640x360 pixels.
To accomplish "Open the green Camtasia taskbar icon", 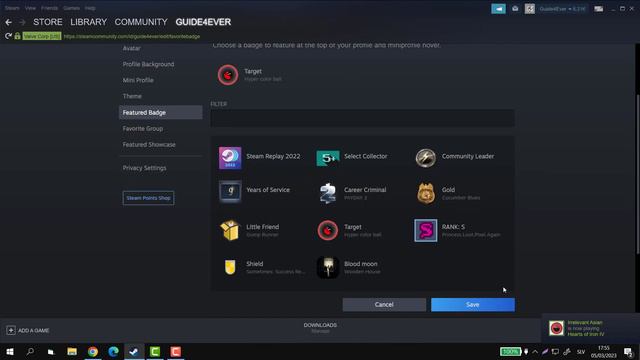I will [x=155, y=351].
